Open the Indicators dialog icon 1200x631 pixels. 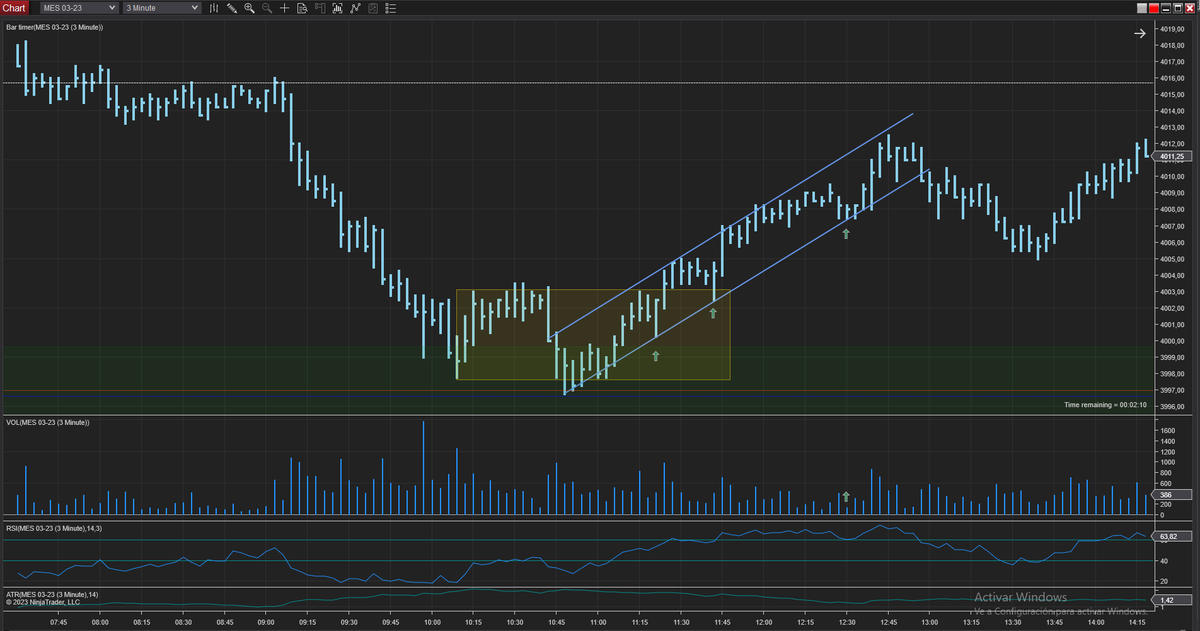[x=355, y=8]
